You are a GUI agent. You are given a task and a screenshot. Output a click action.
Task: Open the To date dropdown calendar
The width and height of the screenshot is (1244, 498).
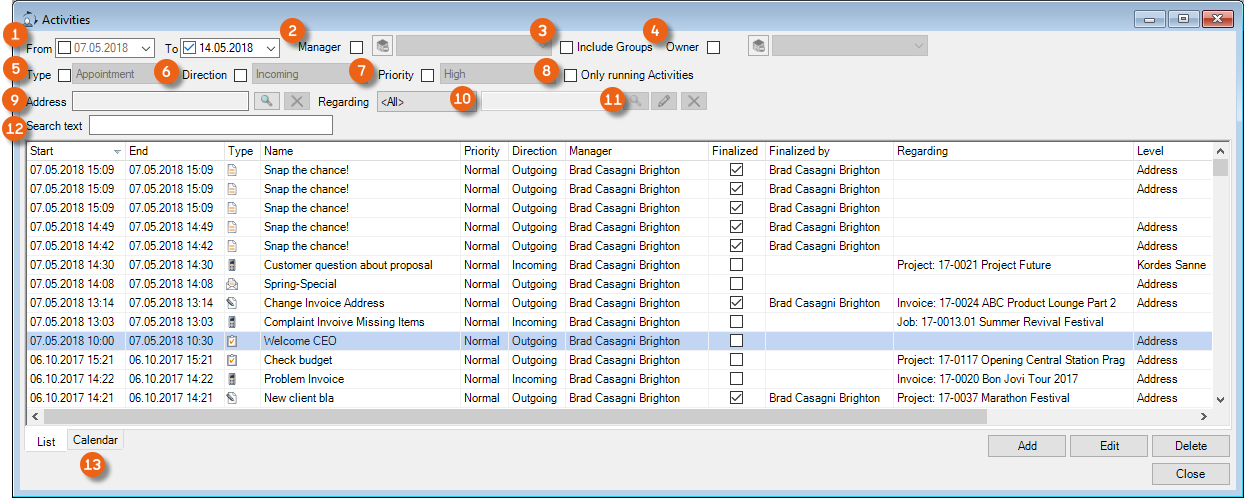[x=271, y=47]
